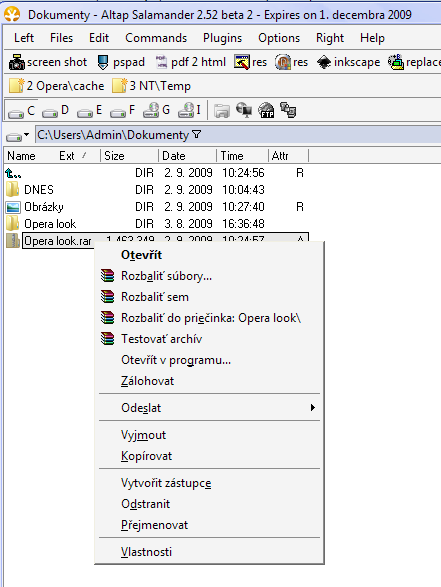The height and width of the screenshot is (587, 441).
Task: Launch the screen shot toolbar shortcut
Action: 48,62
